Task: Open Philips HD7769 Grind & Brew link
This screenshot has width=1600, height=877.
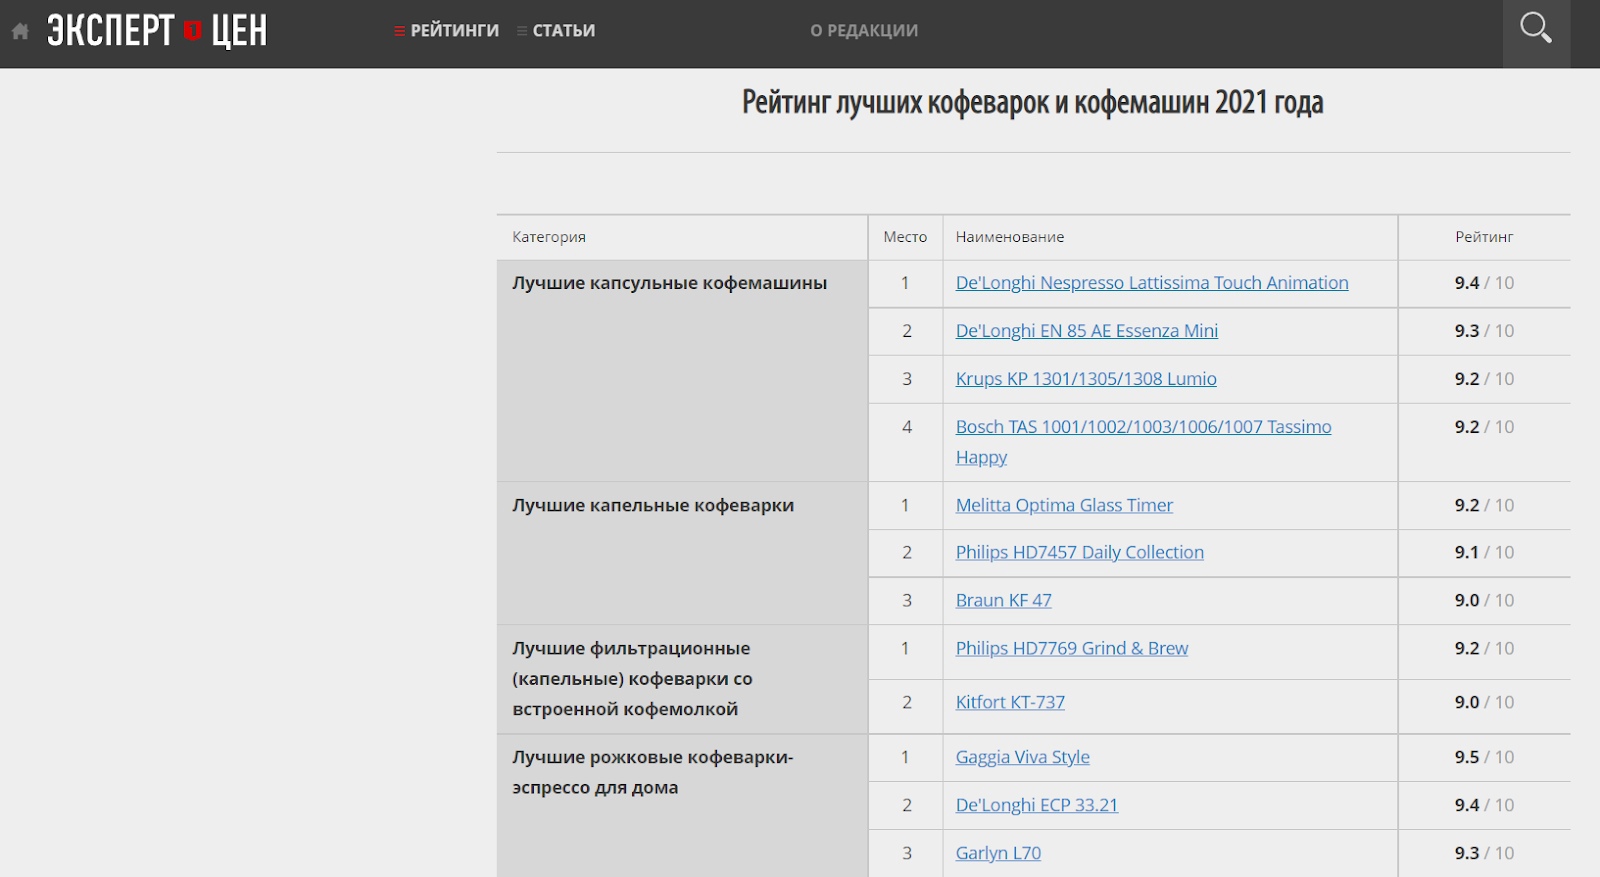Action: coord(1072,648)
